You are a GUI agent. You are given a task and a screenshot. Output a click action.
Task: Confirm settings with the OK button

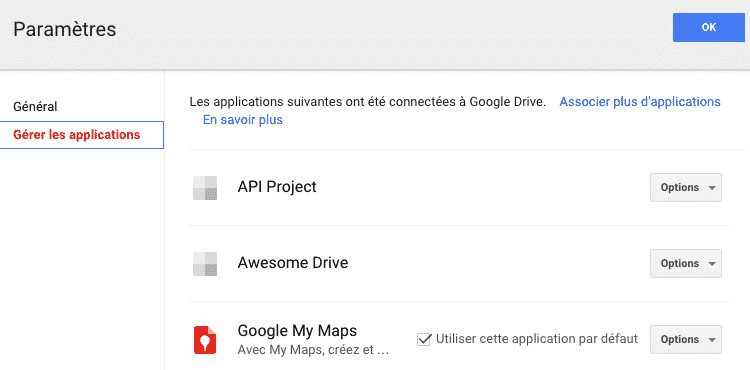click(709, 28)
